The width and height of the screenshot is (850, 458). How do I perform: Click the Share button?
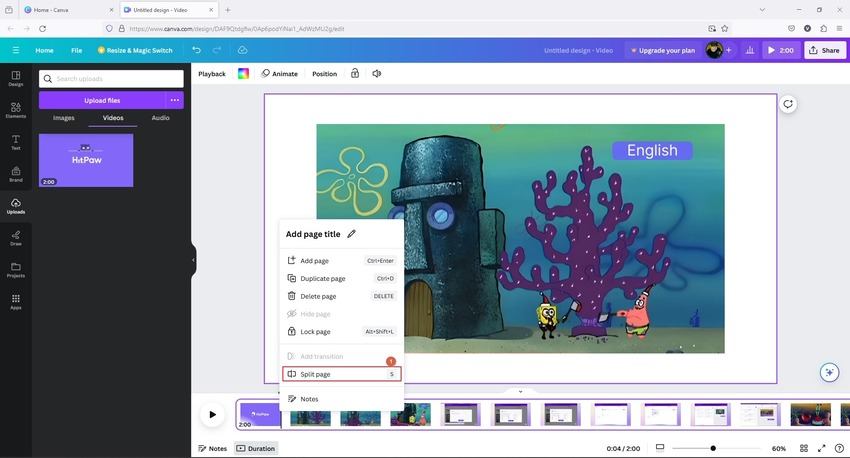point(825,50)
